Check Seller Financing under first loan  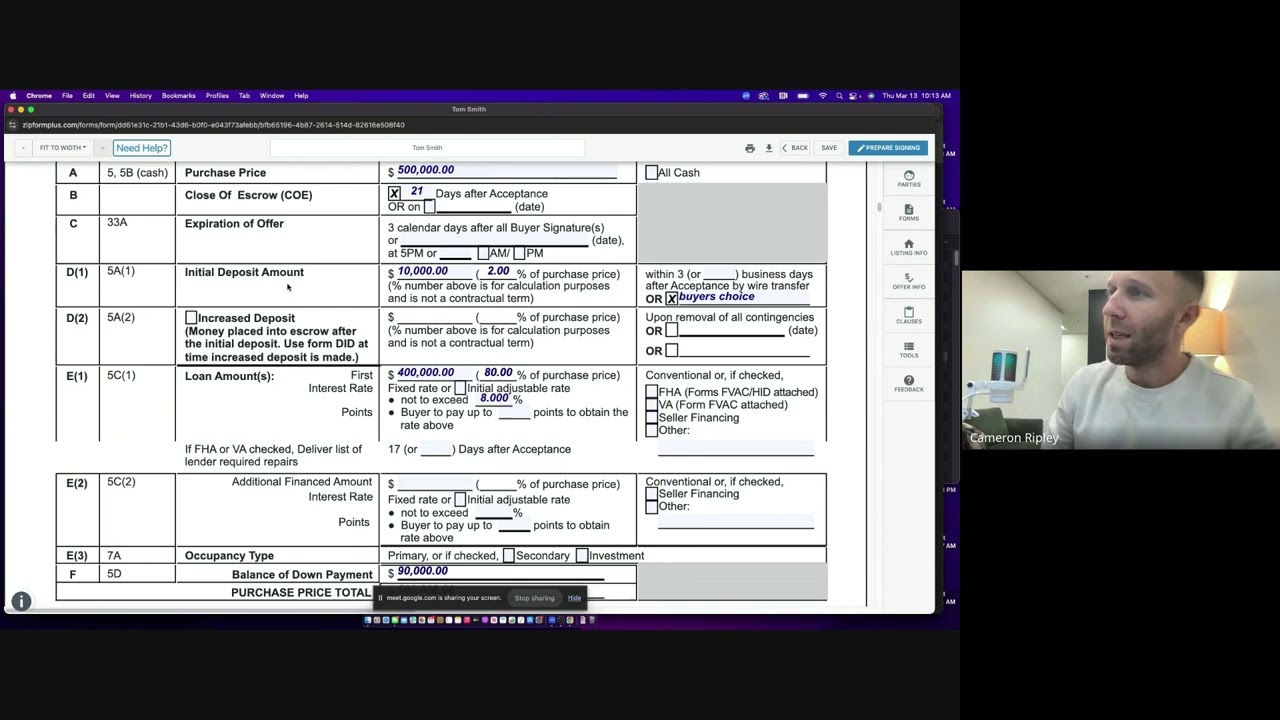coord(652,418)
